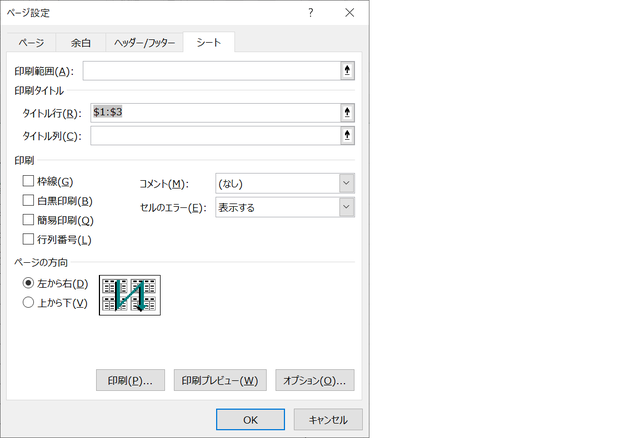Click the page order preview image

(129, 295)
